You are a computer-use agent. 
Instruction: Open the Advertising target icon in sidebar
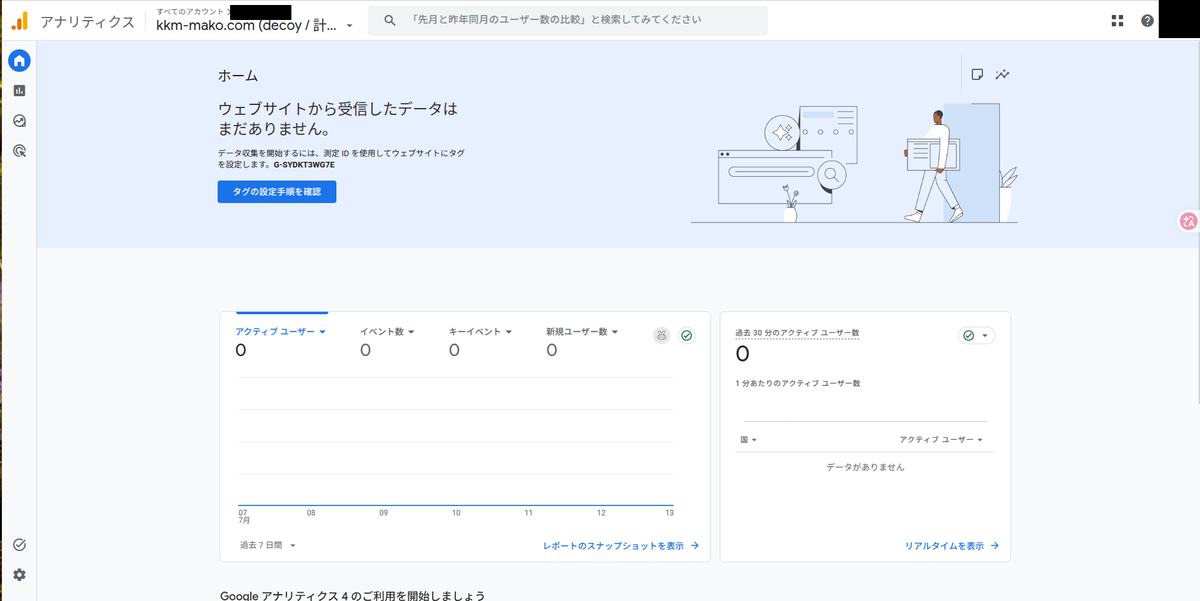(19, 151)
